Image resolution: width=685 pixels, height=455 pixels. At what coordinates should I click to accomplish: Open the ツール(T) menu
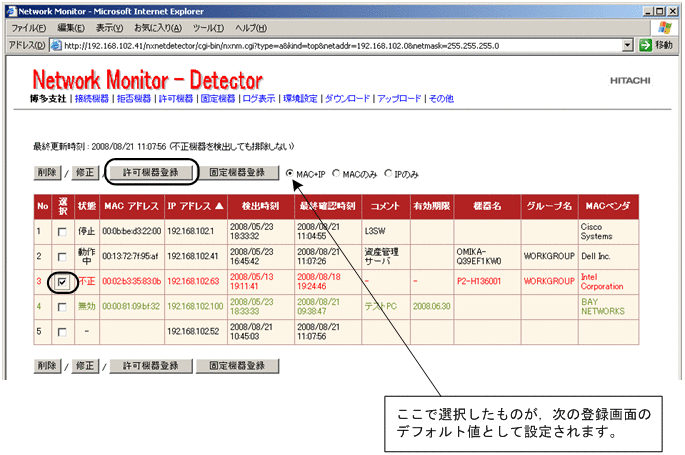(x=208, y=28)
